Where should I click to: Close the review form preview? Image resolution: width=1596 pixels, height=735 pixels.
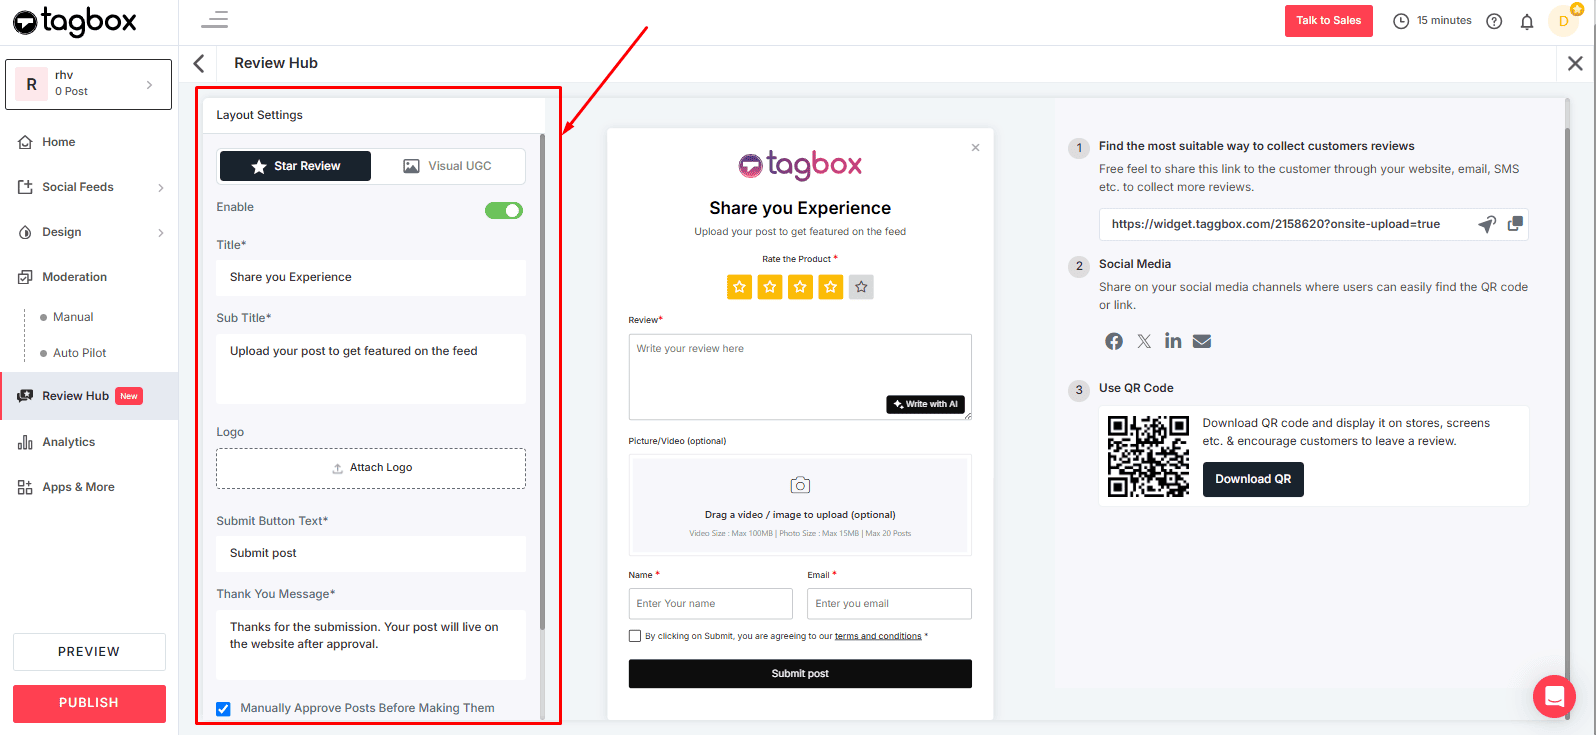[x=975, y=147]
